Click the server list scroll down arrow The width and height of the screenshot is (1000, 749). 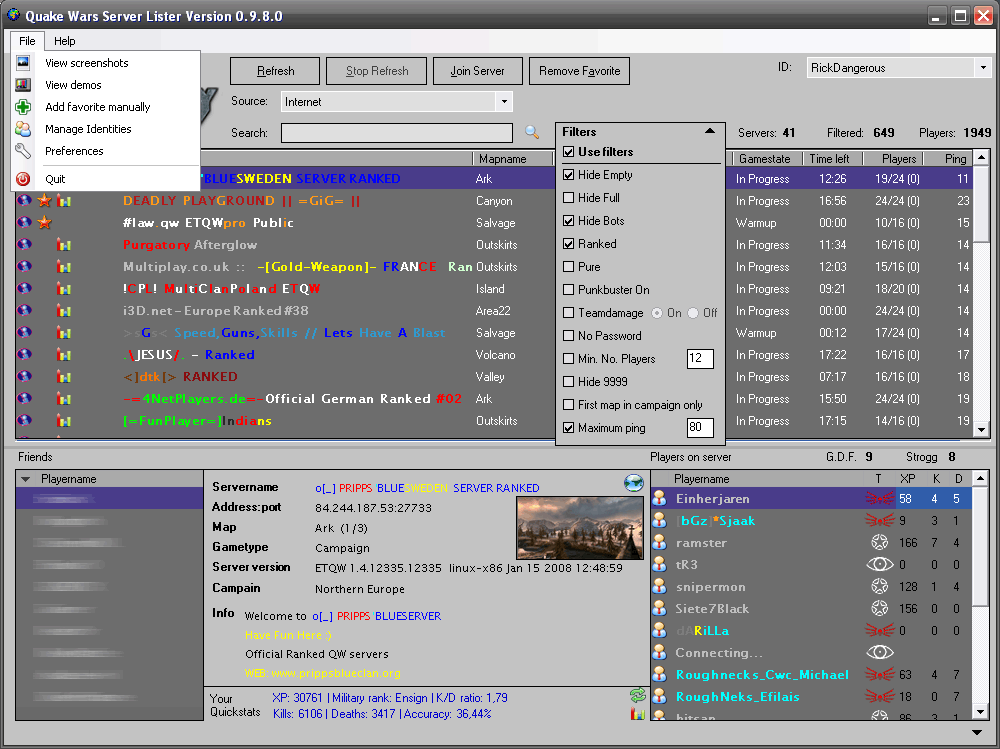[982, 430]
